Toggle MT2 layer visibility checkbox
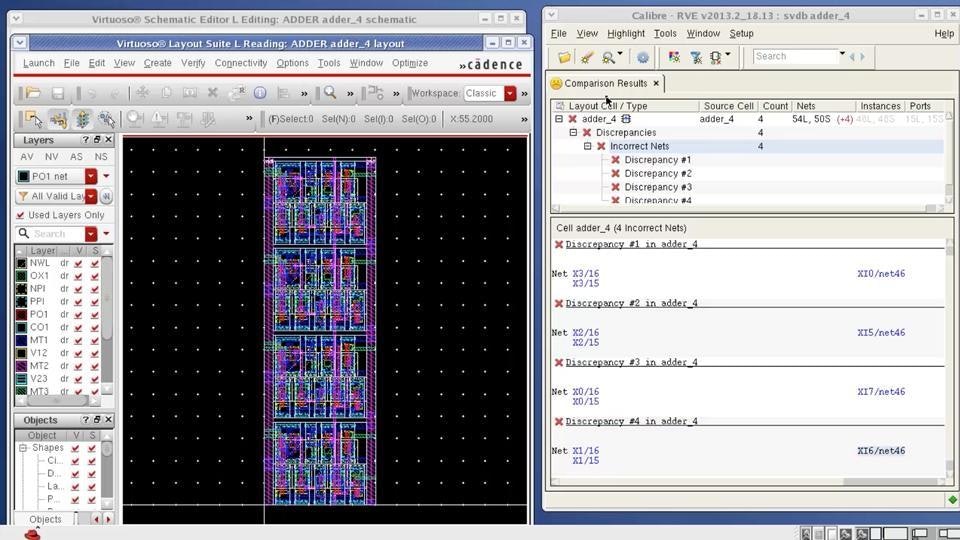This screenshot has width=960, height=540. (x=78, y=366)
